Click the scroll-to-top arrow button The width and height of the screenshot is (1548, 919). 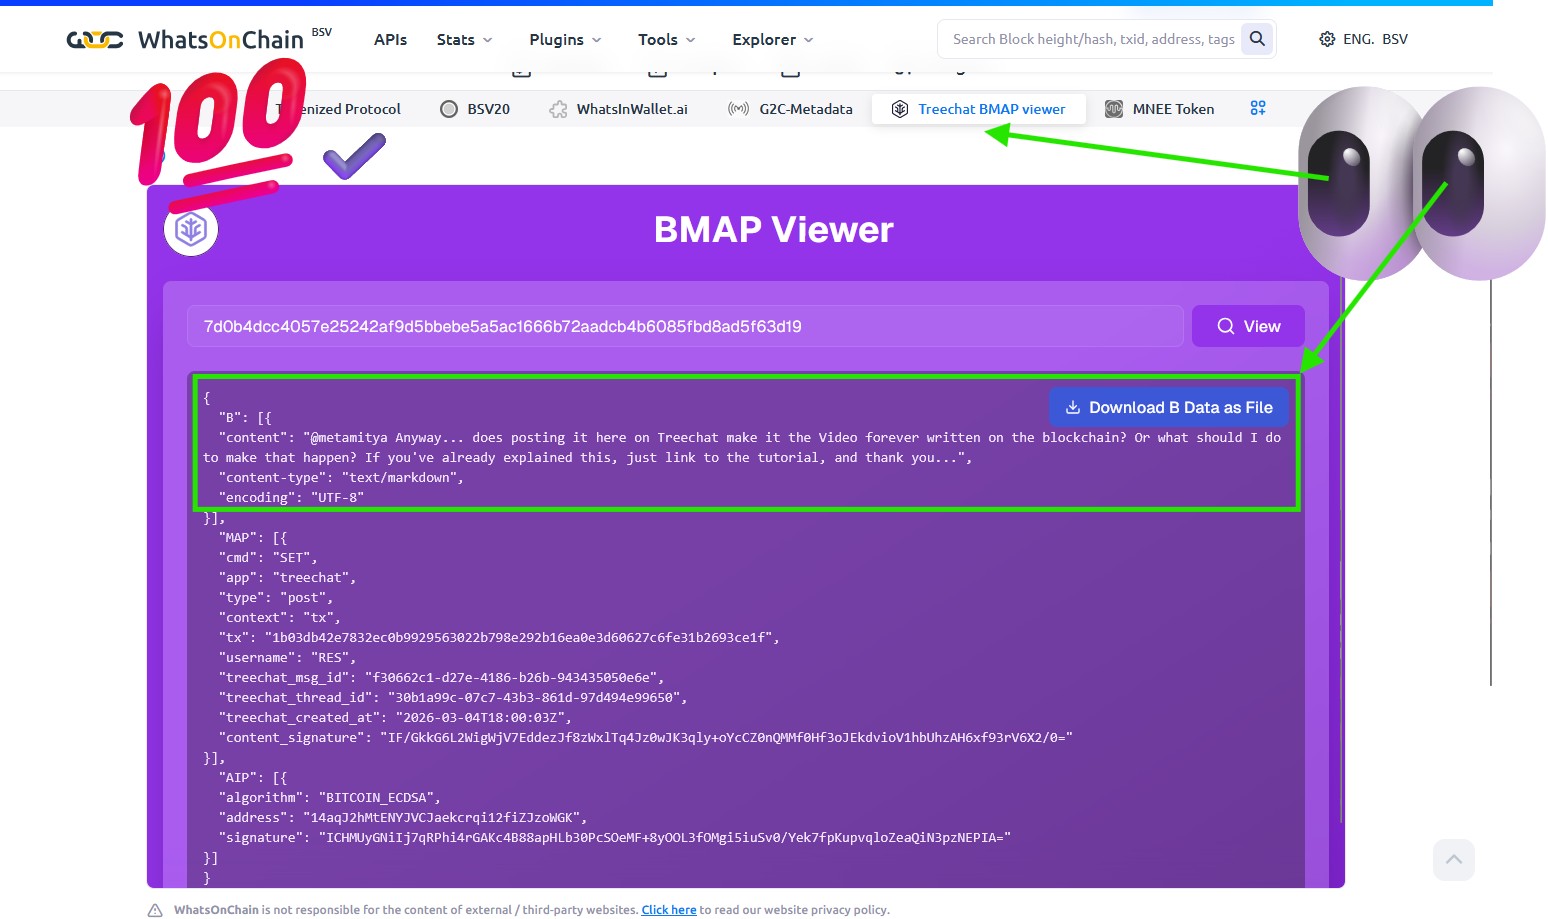click(1454, 860)
